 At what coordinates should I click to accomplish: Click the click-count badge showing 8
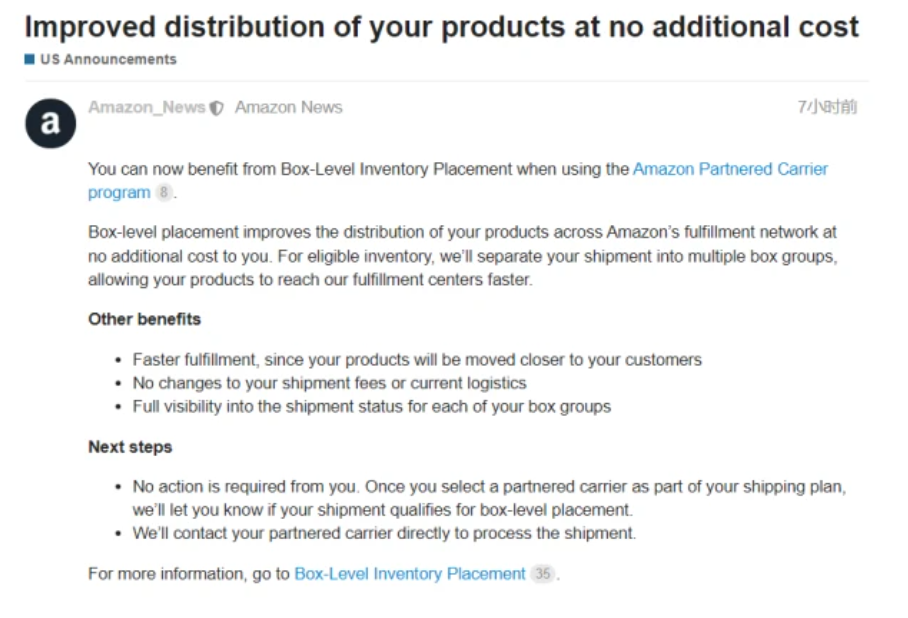click(x=164, y=192)
